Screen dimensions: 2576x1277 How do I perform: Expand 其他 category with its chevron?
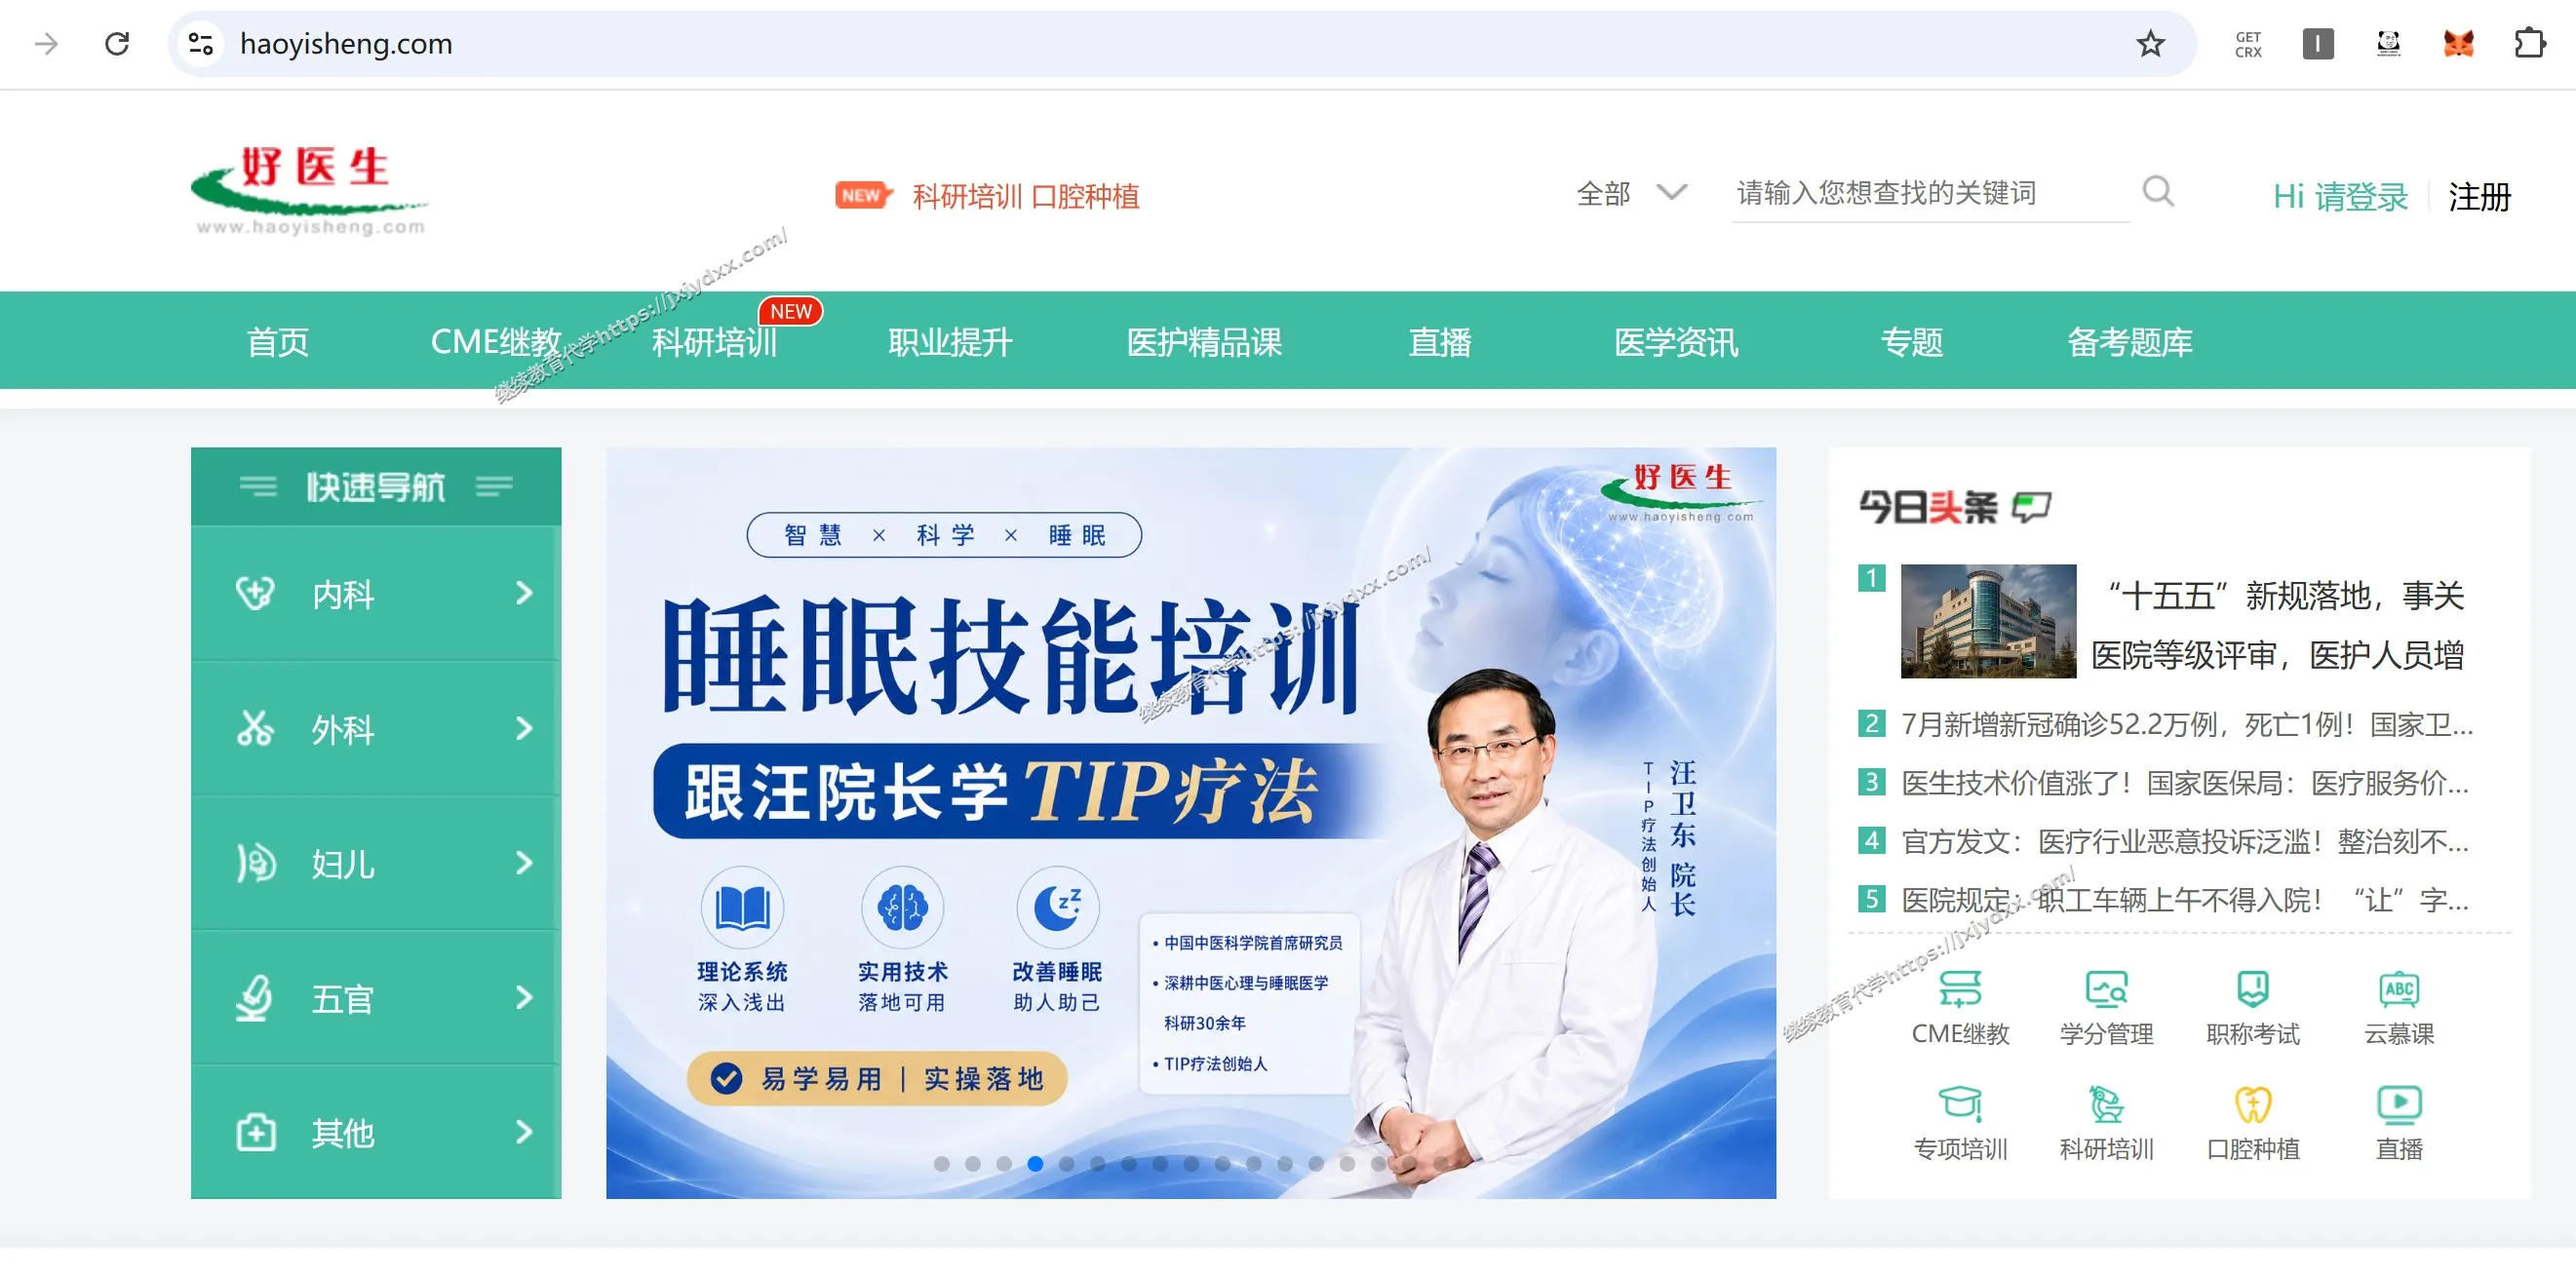(524, 1132)
